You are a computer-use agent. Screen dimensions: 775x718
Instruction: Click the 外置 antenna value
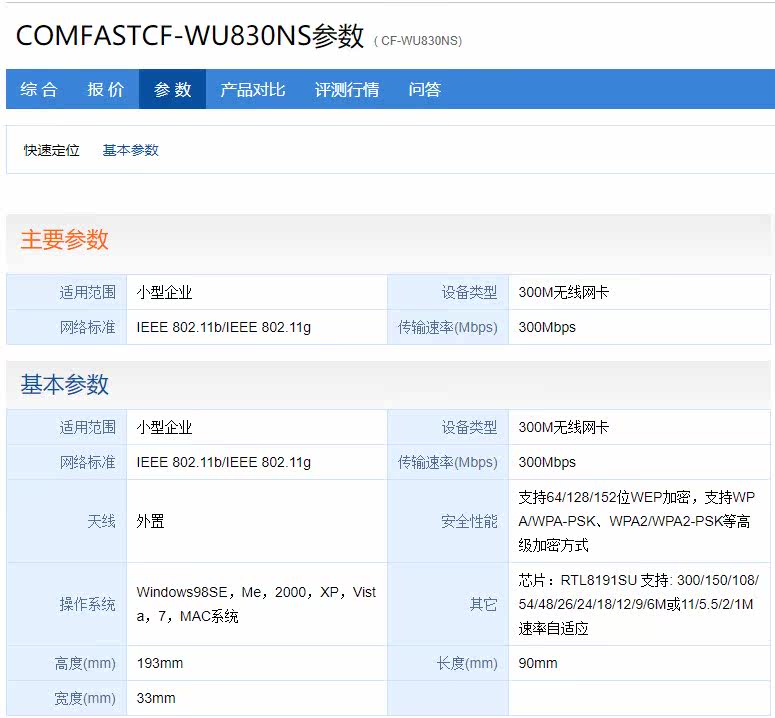(150, 521)
